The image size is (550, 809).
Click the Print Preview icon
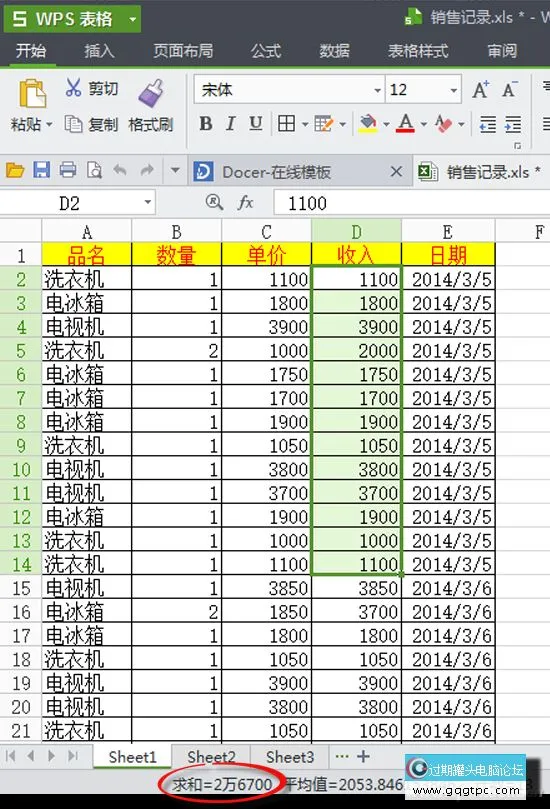[94, 170]
